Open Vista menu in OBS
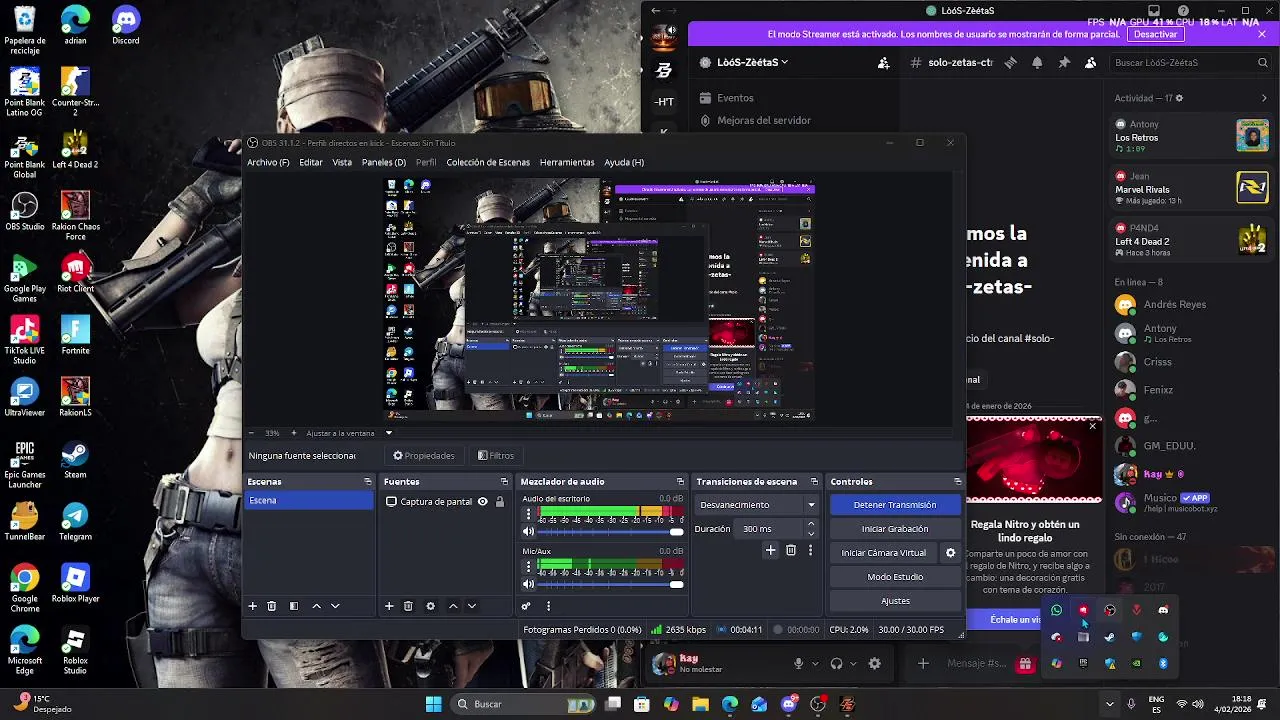The width and height of the screenshot is (1280, 720). 342,162
